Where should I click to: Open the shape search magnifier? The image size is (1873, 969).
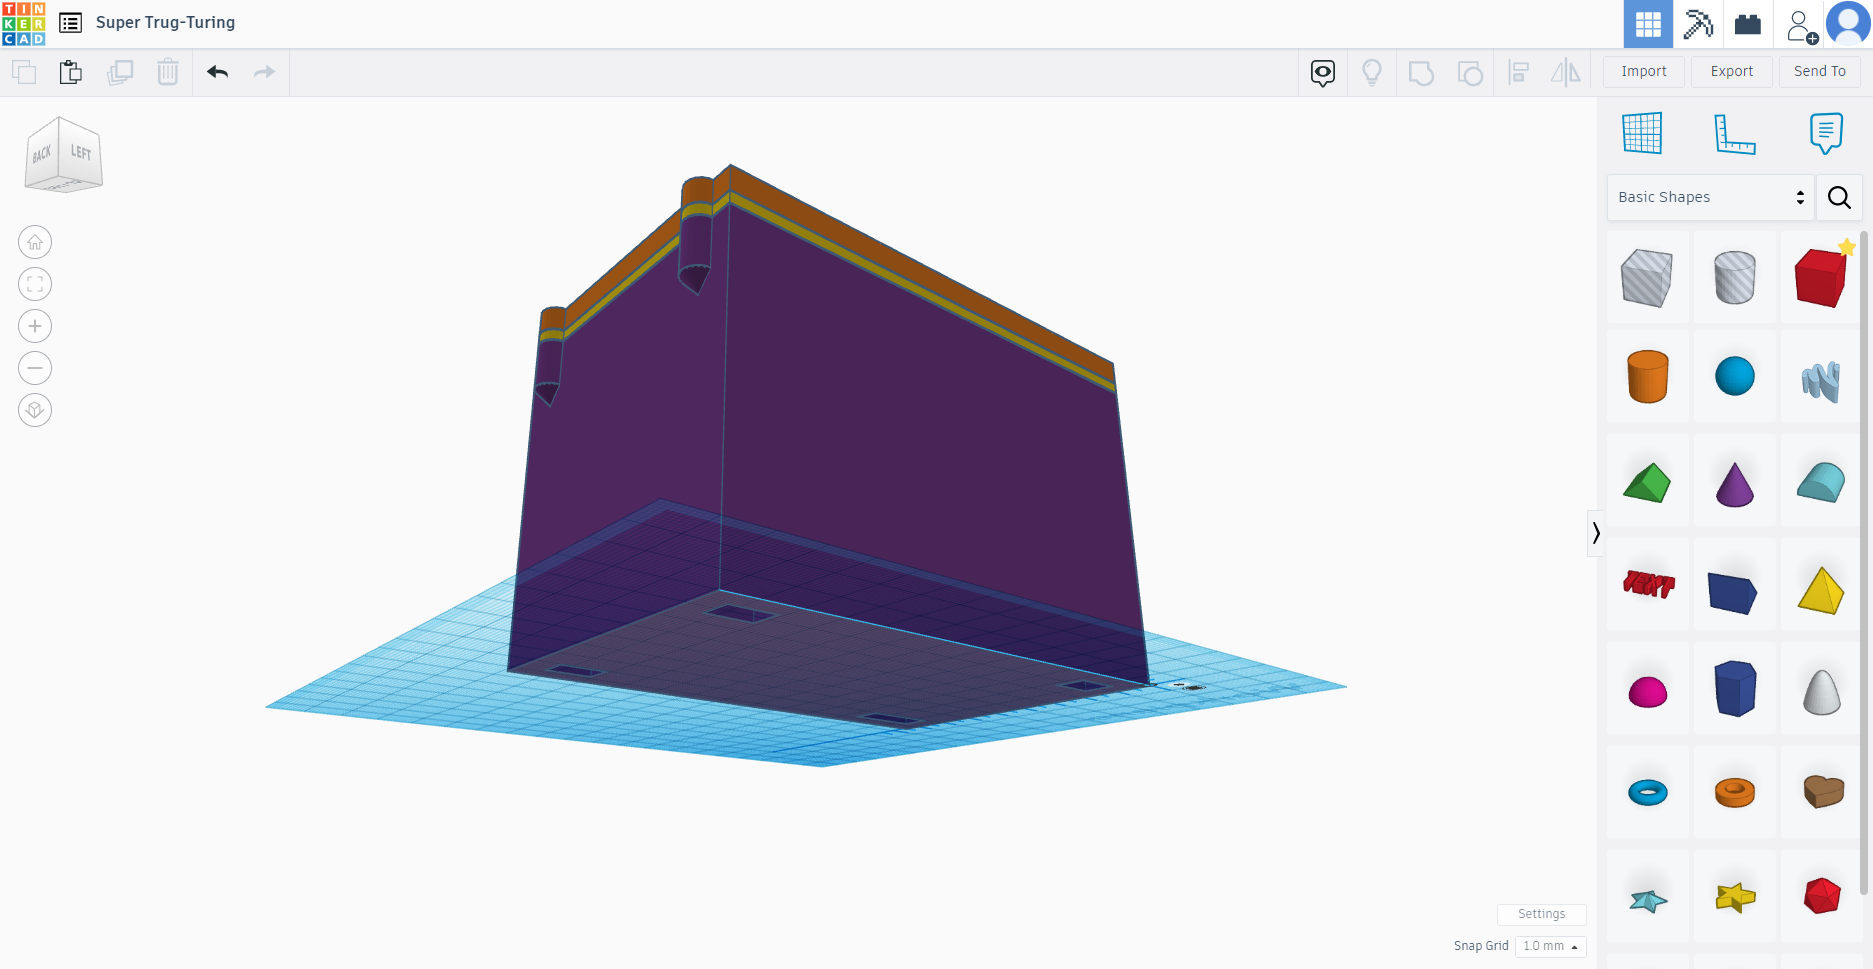coord(1839,197)
